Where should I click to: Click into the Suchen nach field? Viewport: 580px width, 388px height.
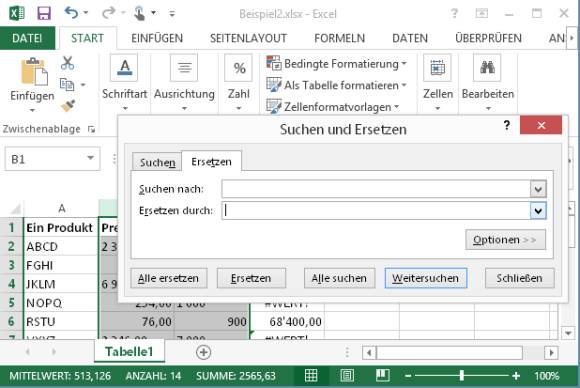[x=376, y=189]
